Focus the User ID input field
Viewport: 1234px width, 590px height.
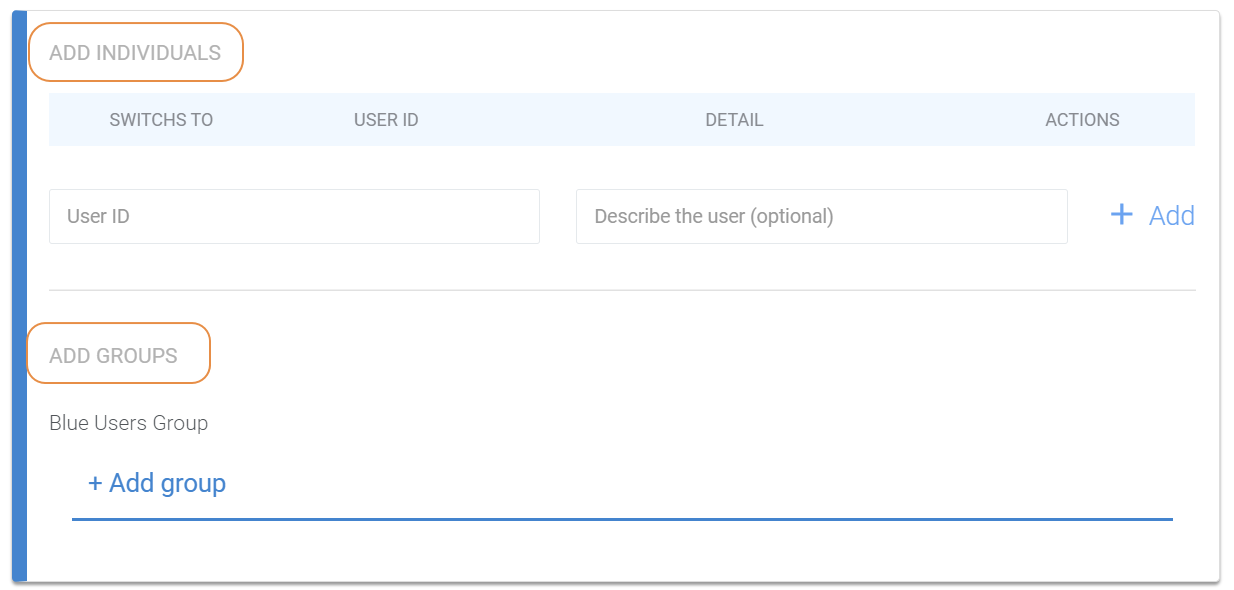[x=294, y=216]
